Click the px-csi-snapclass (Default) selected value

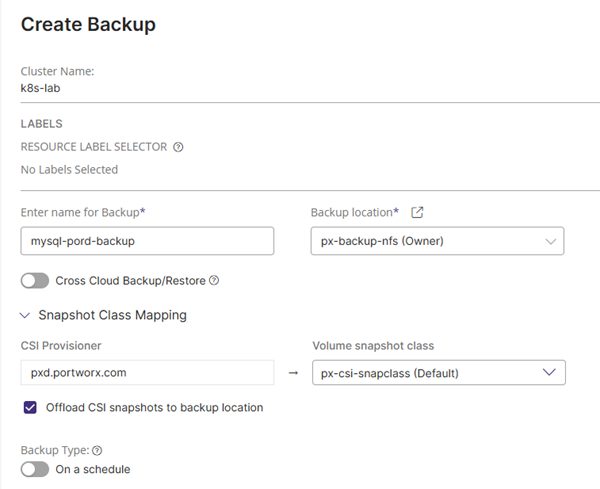tap(390, 373)
